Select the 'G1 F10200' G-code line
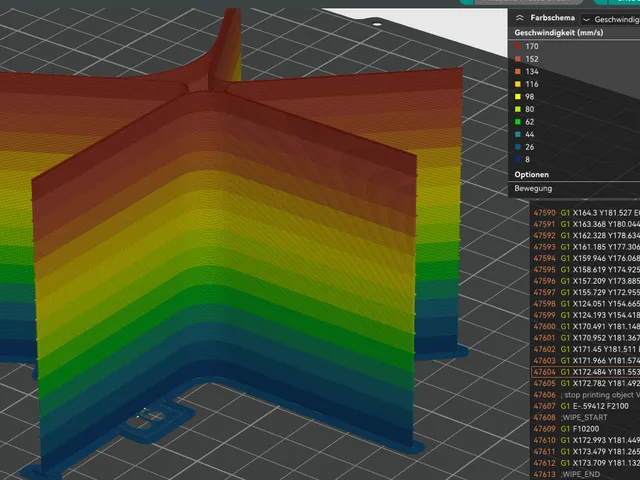 [x=586, y=429]
